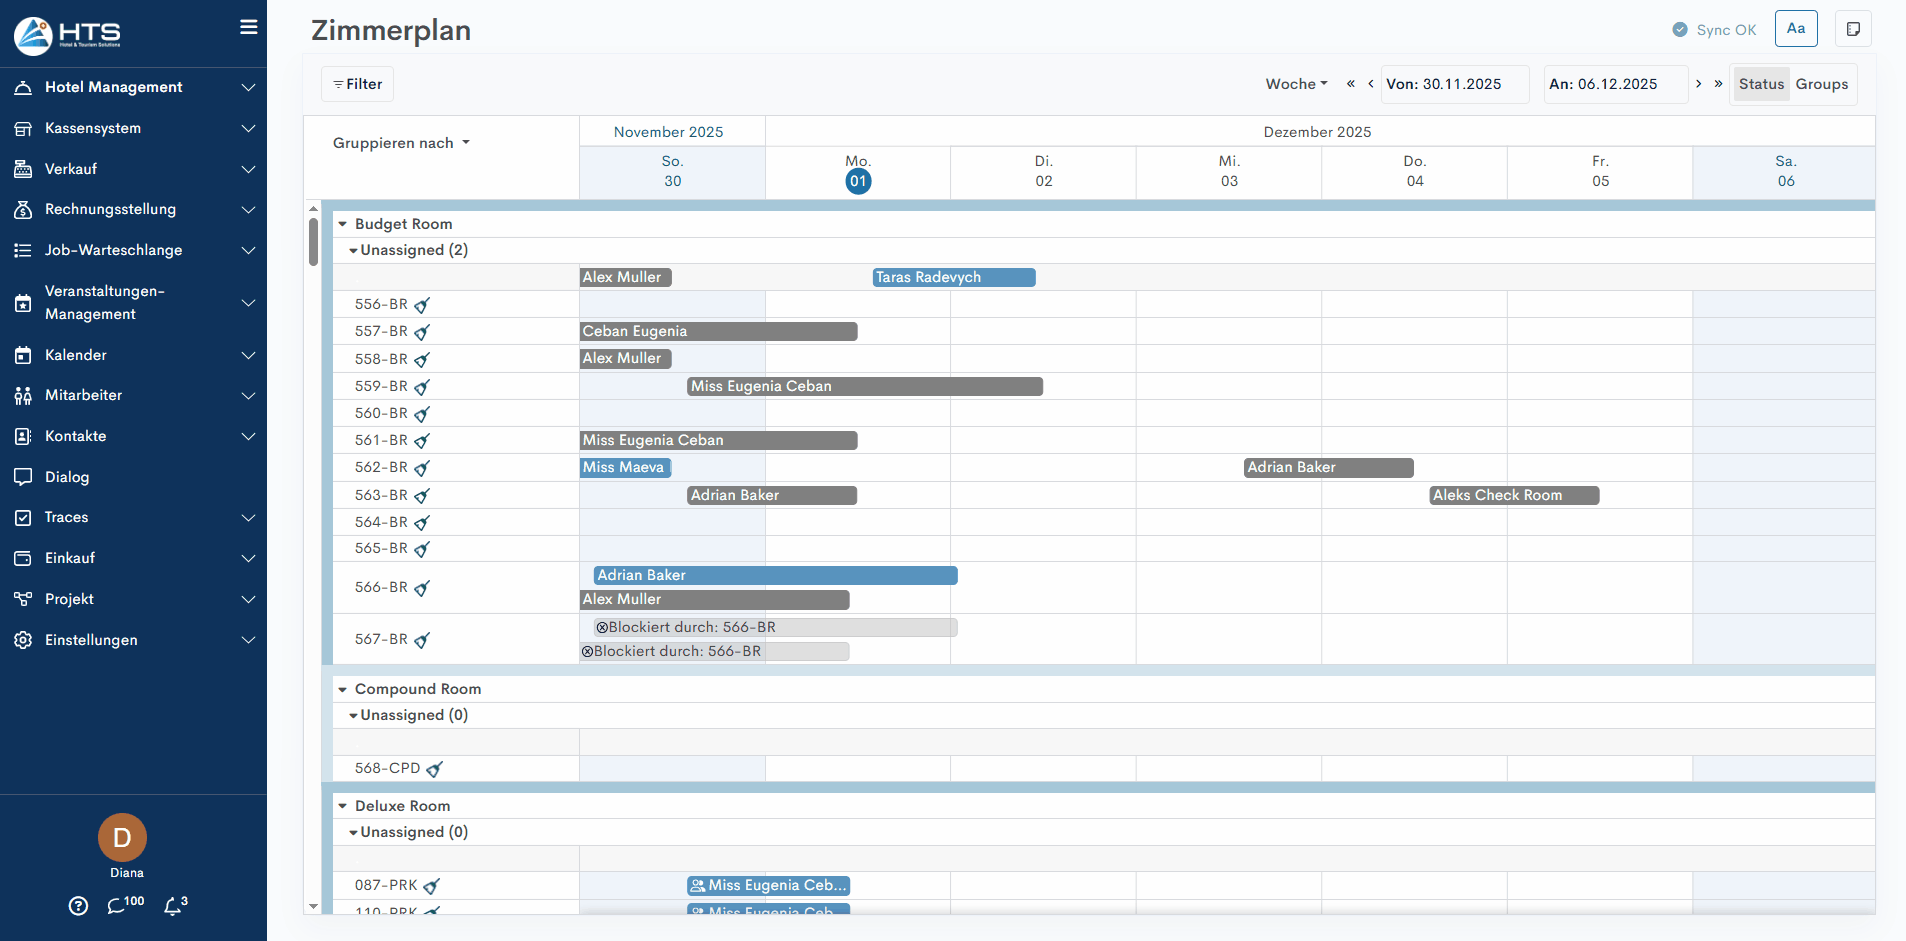
Task: Collapse the Budget Room group
Action: tap(343, 224)
